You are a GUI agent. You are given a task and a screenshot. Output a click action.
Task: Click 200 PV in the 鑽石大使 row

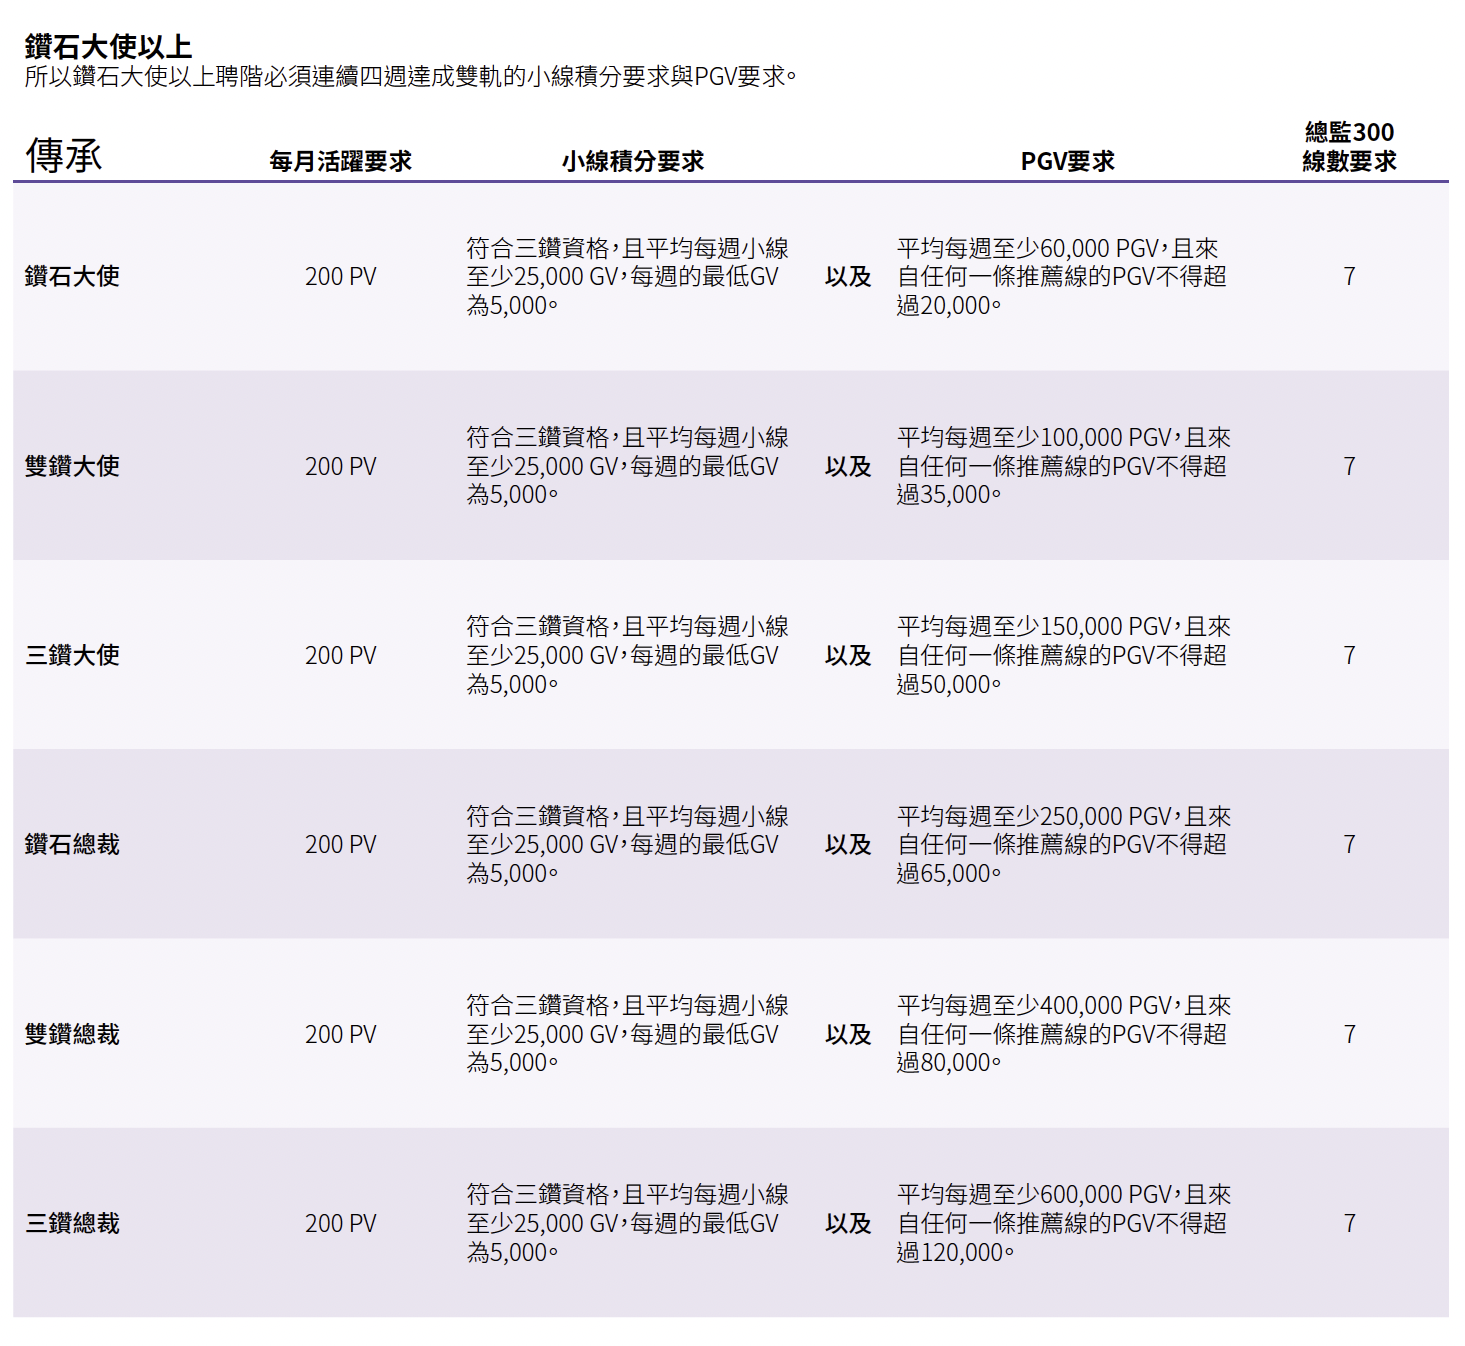click(x=340, y=276)
